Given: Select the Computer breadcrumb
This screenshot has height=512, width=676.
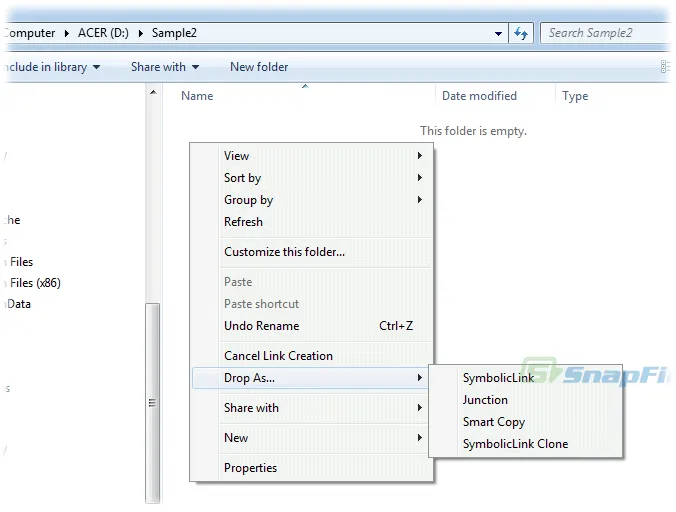Looking at the screenshot, I should [29, 33].
